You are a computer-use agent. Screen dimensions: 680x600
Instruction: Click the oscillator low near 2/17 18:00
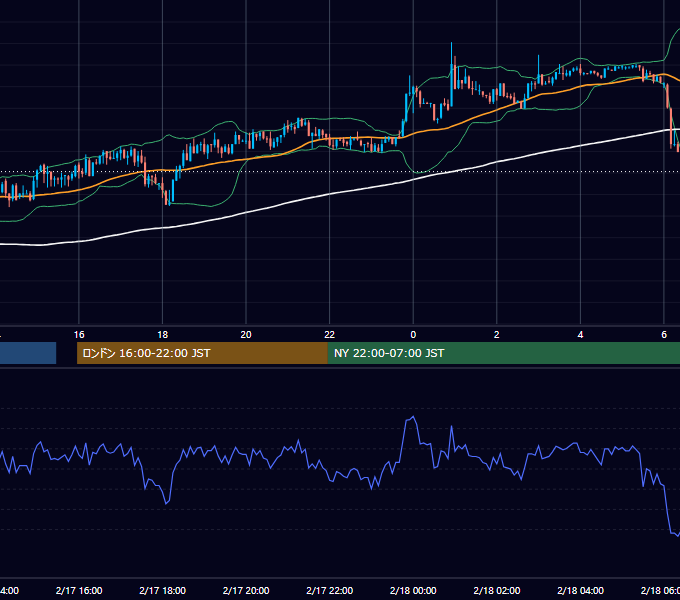click(167, 502)
